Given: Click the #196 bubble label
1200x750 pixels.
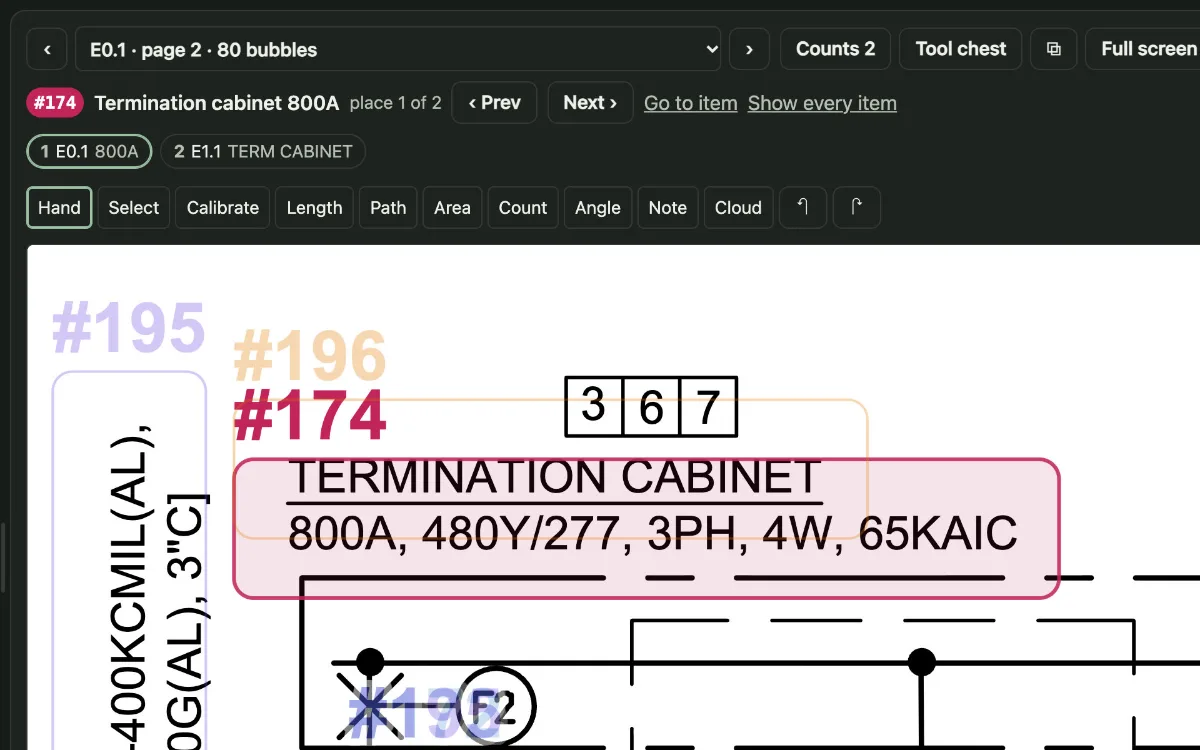Looking at the screenshot, I should click(x=309, y=358).
